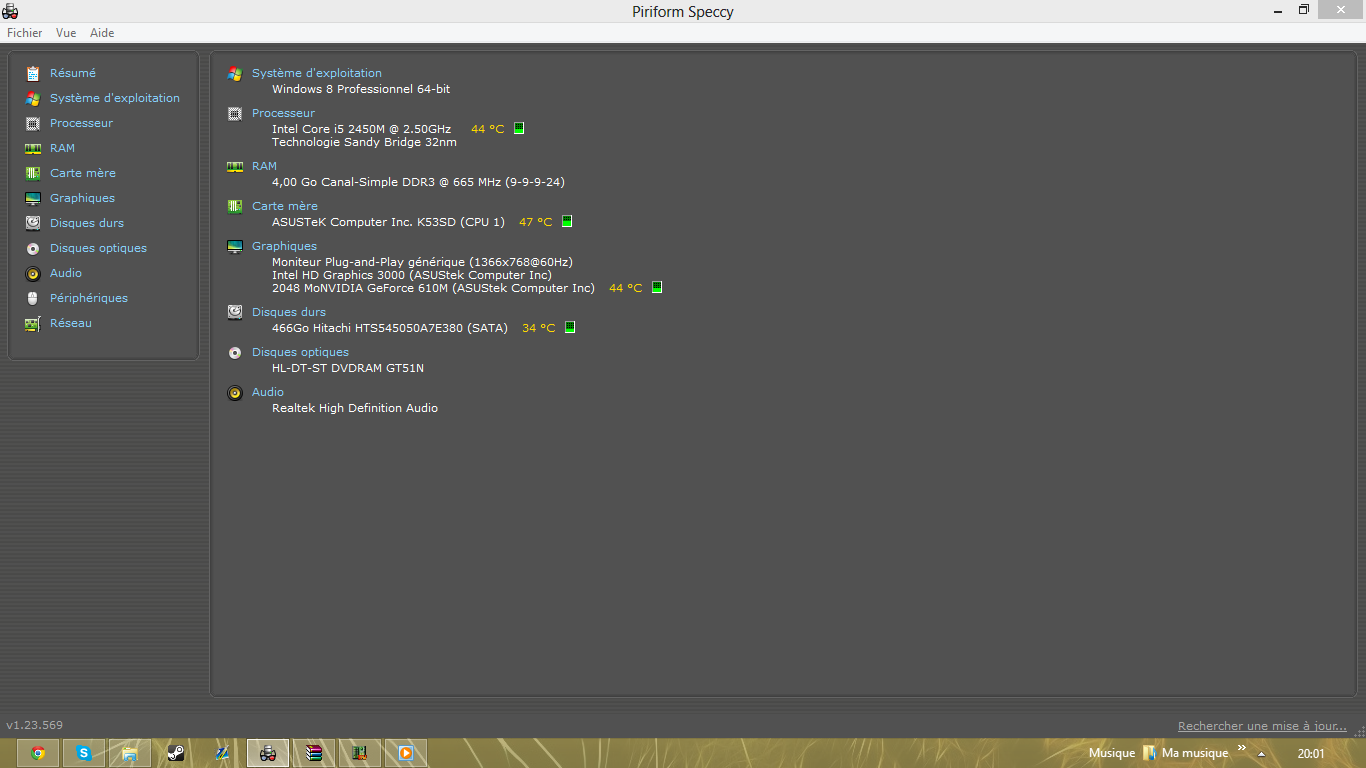The height and width of the screenshot is (768, 1366).
Task: Click the Technologie Sandy Bridge 32nm line
Action: 364,142
